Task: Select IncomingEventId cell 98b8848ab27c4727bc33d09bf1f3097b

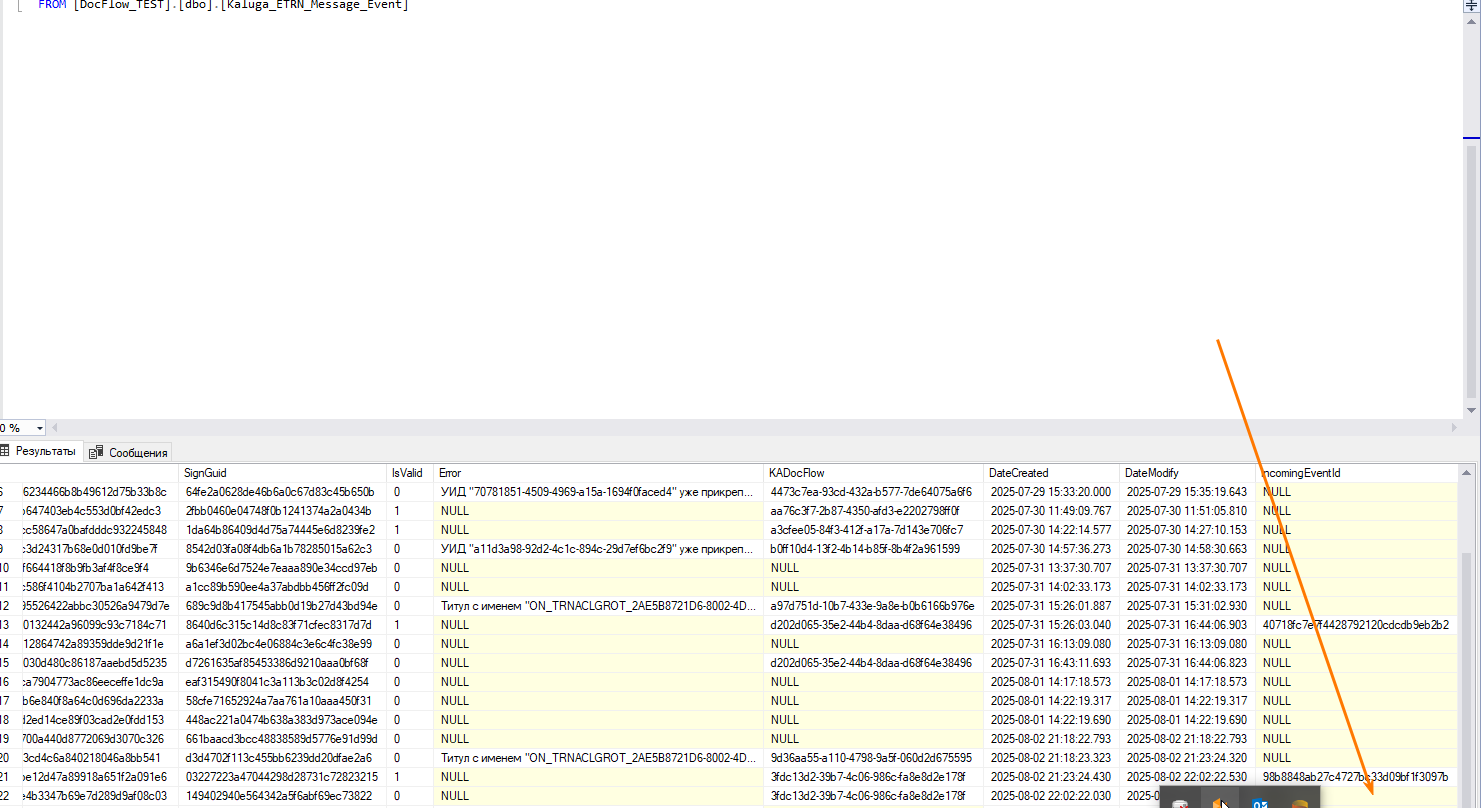Action: [1357, 777]
